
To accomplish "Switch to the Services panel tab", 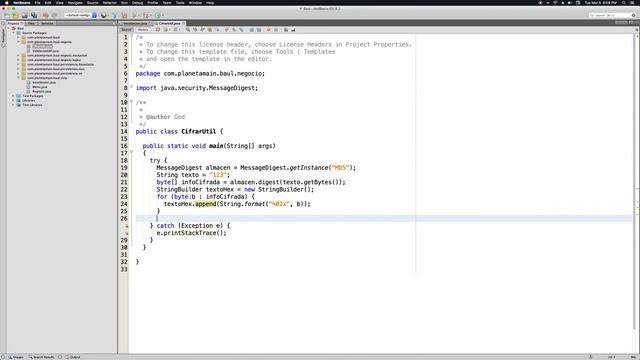I will (x=47, y=23).
